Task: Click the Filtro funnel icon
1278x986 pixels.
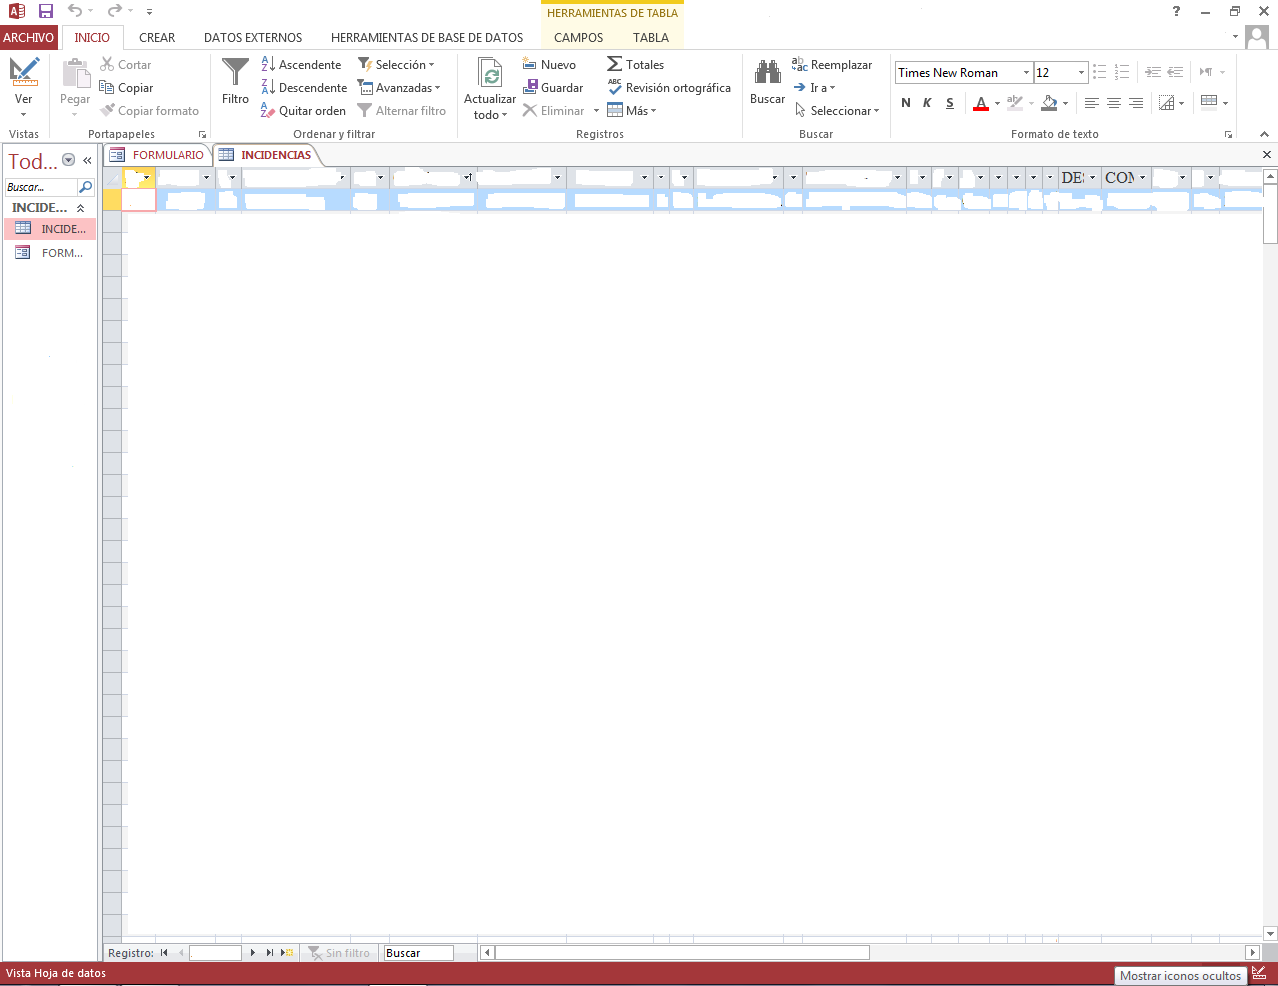Action: (235, 72)
